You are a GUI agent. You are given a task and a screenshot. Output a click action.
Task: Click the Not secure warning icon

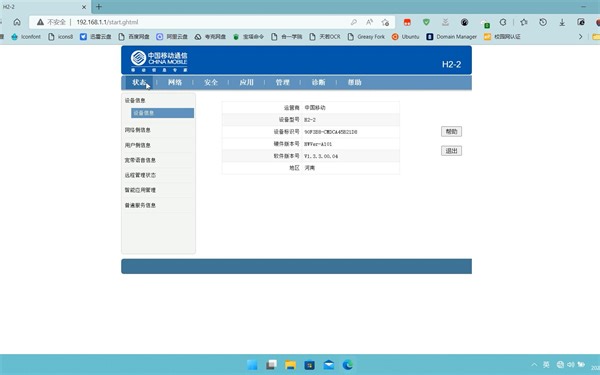click(x=40, y=22)
